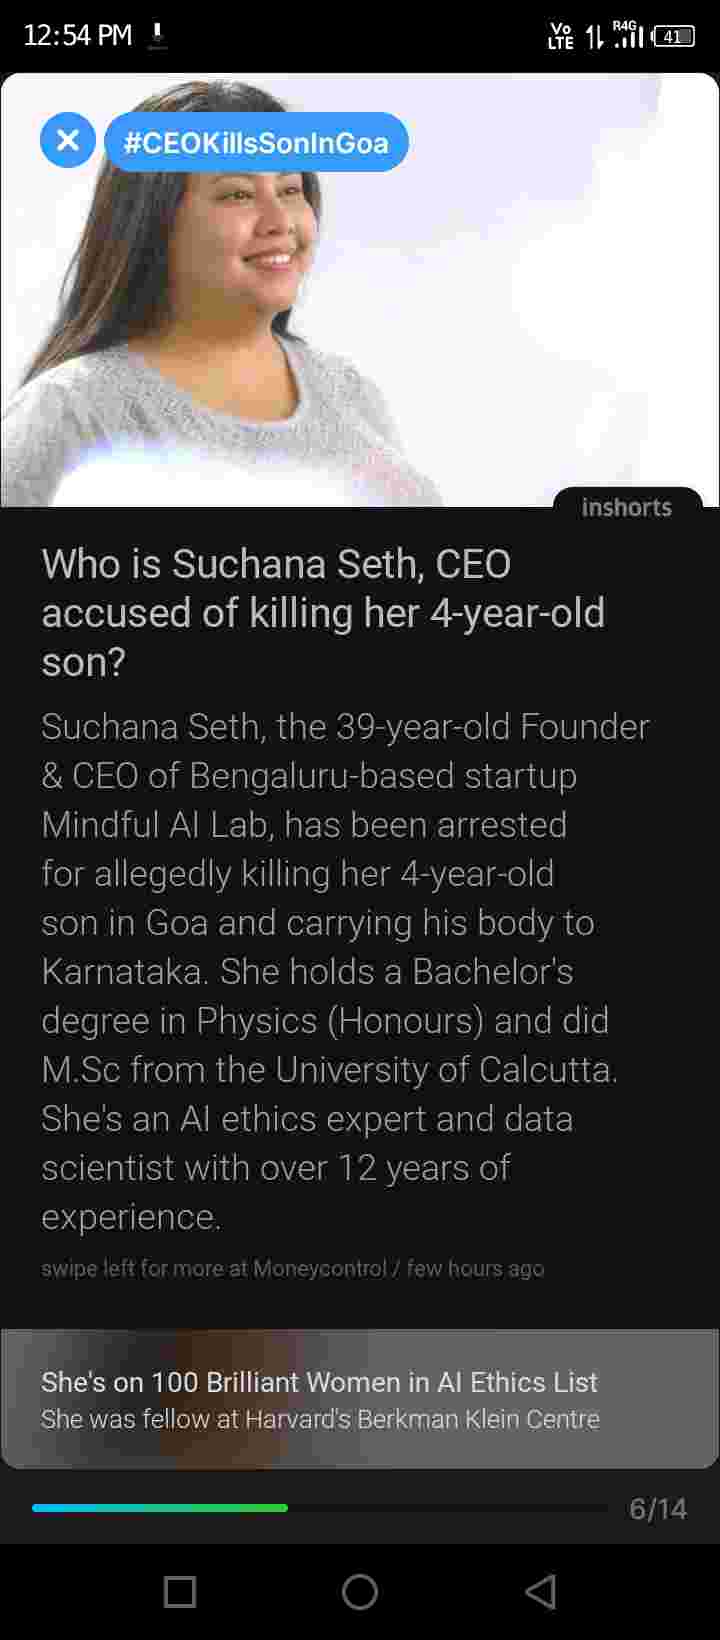Tap the VoLTE status icon
The width and height of the screenshot is (720, 1640).
561,37
